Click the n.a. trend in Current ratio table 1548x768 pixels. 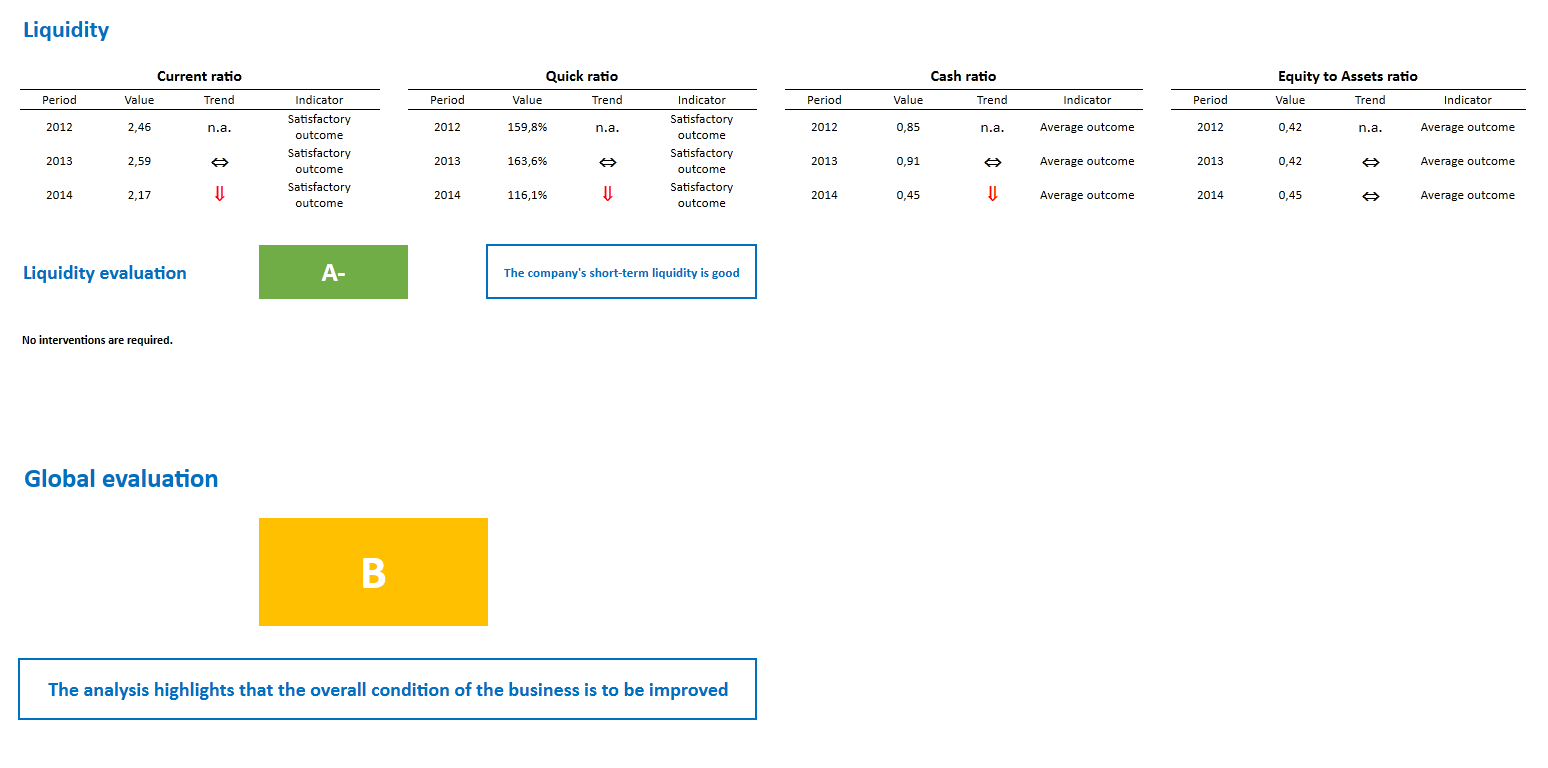point(219,128)
